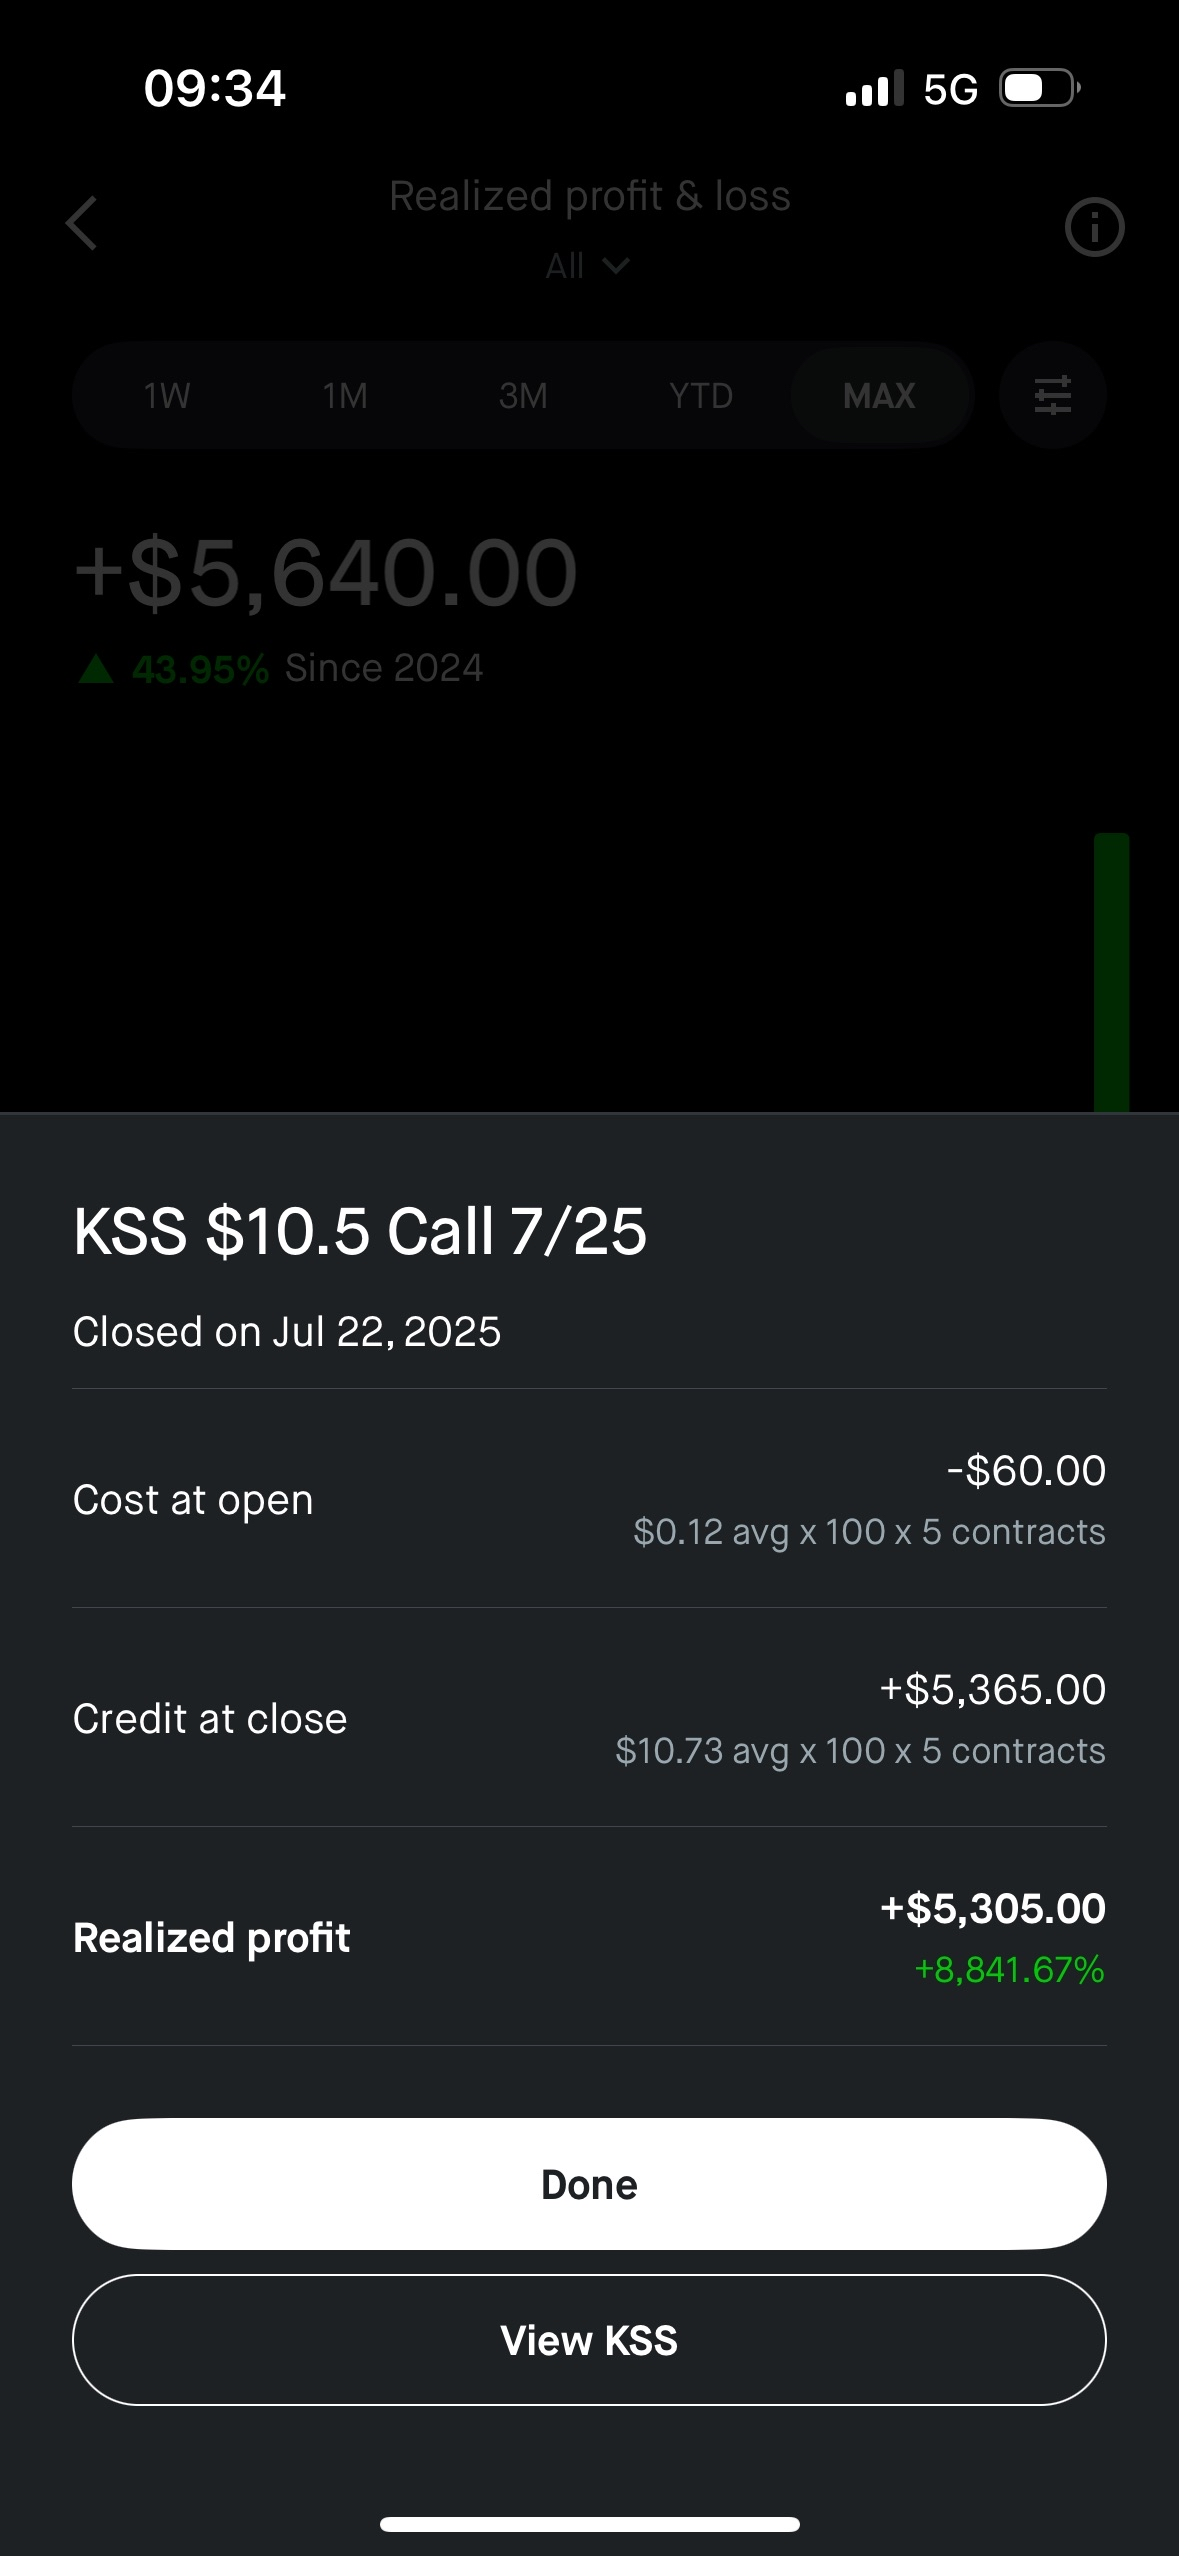Tap the battery status icon
1179x2556 pixels.
coord(1040,88)
